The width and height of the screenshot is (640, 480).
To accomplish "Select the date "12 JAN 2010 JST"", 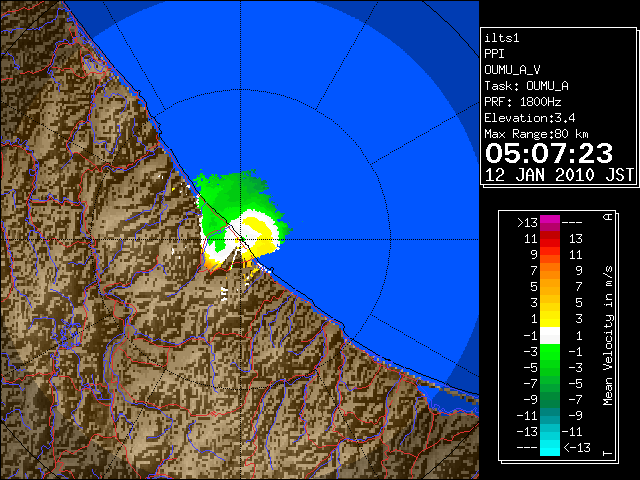I will point(560,175).
